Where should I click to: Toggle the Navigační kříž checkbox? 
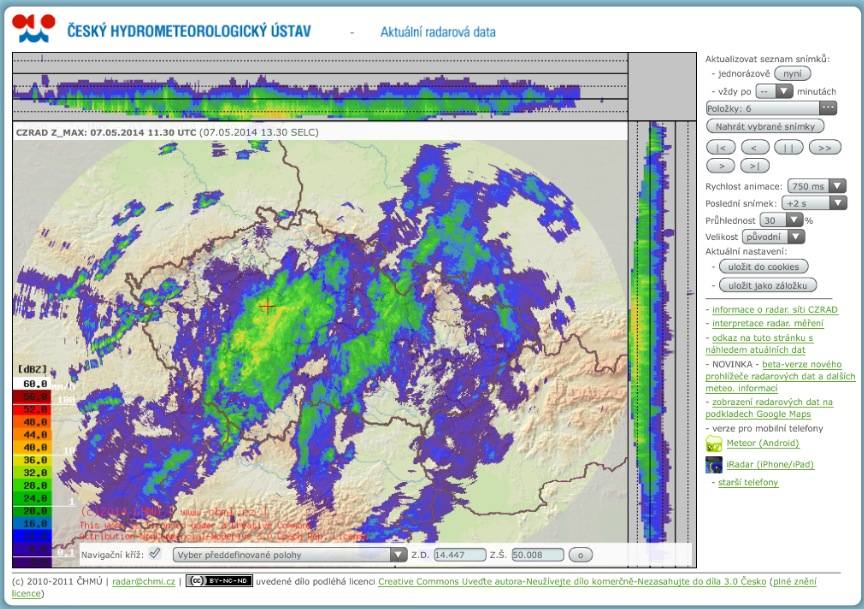(x=155, y=553)
